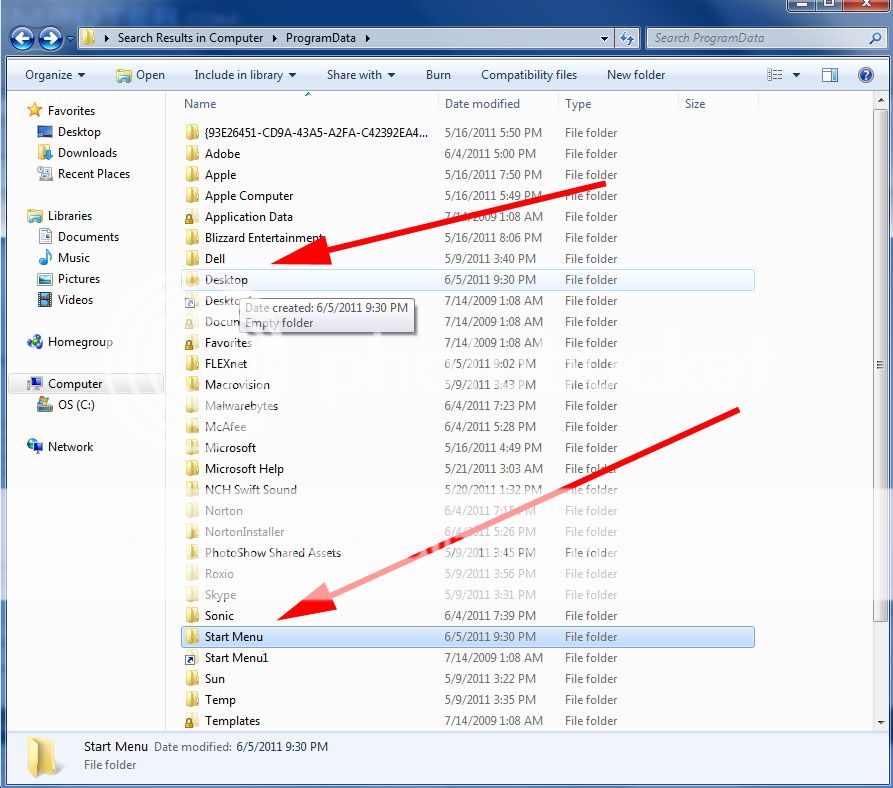Image resolution: width=893 pixels, height=788 pixels.
Task: Click the scrollbar up arrow
Action: 880,100
